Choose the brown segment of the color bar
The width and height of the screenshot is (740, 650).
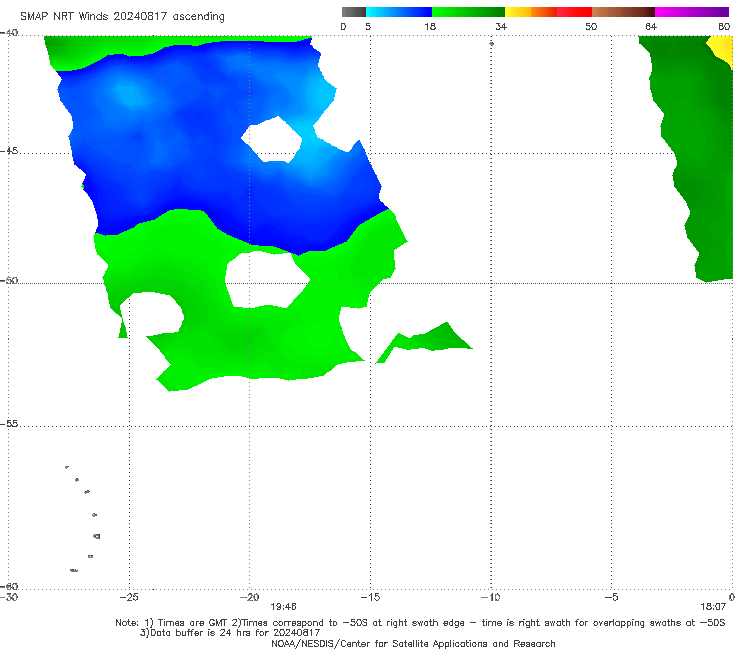click(x=623, y=12)
